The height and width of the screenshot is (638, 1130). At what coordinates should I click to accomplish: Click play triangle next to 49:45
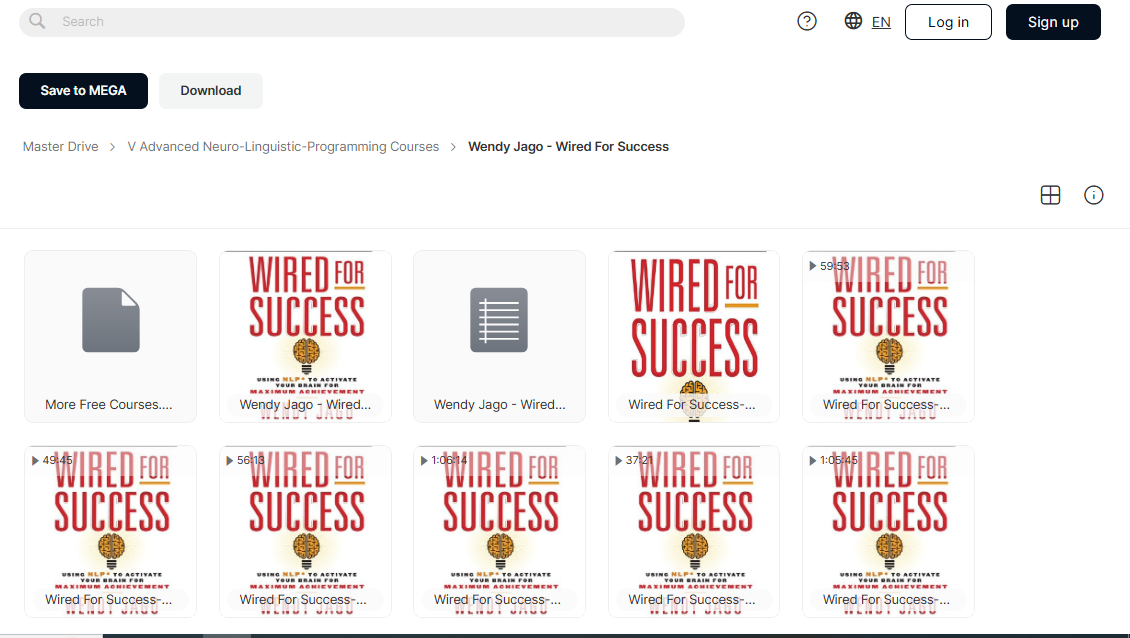pos(35,461)
